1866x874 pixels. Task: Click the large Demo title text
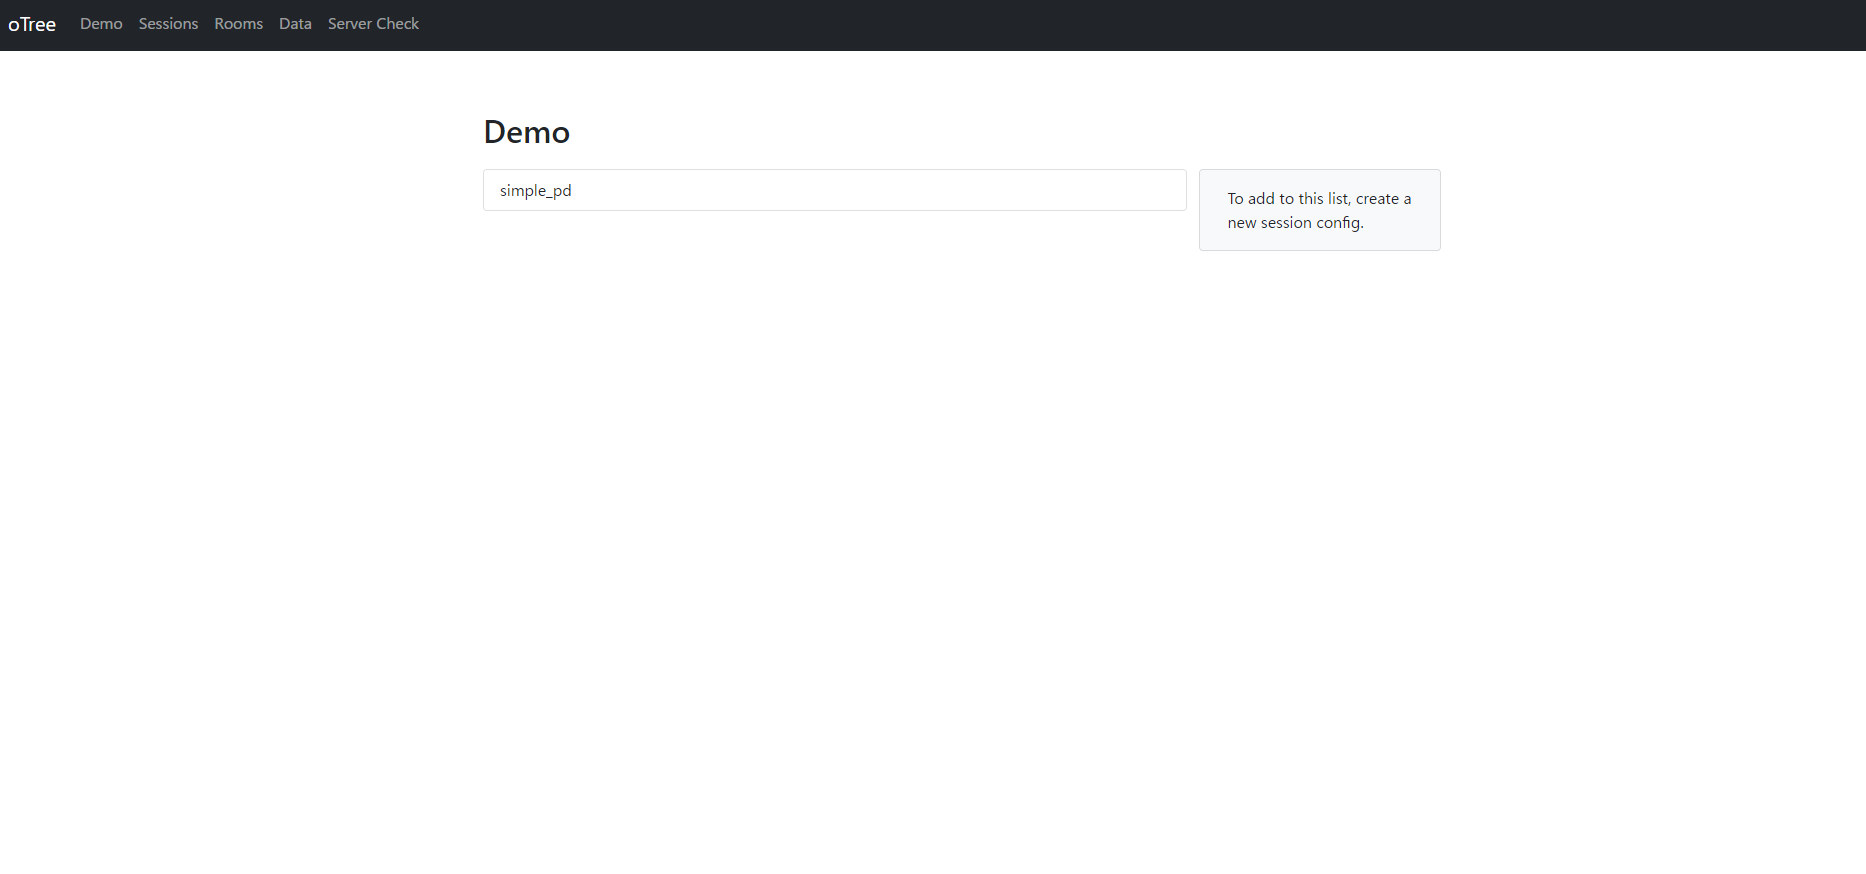[526, 132]
